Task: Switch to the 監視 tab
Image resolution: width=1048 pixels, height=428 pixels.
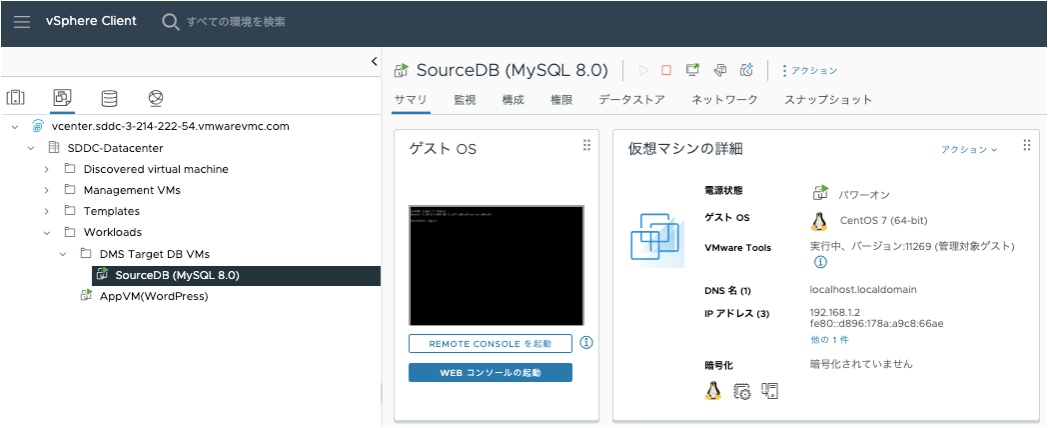Action: click(465, 100)
